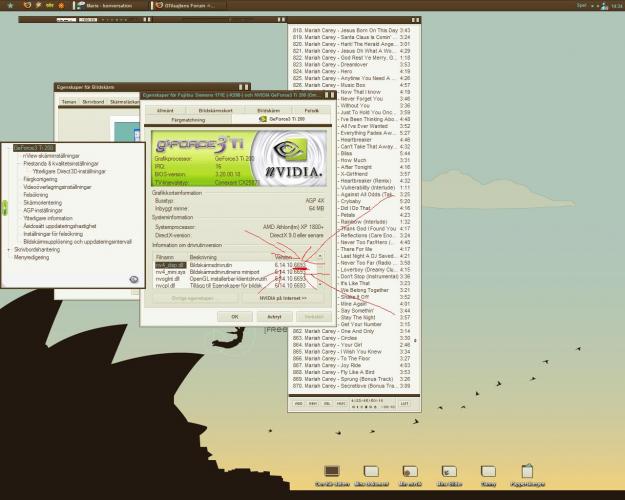Select Ytterligare information tree item
625x500 pixels.
pos(48,219)
